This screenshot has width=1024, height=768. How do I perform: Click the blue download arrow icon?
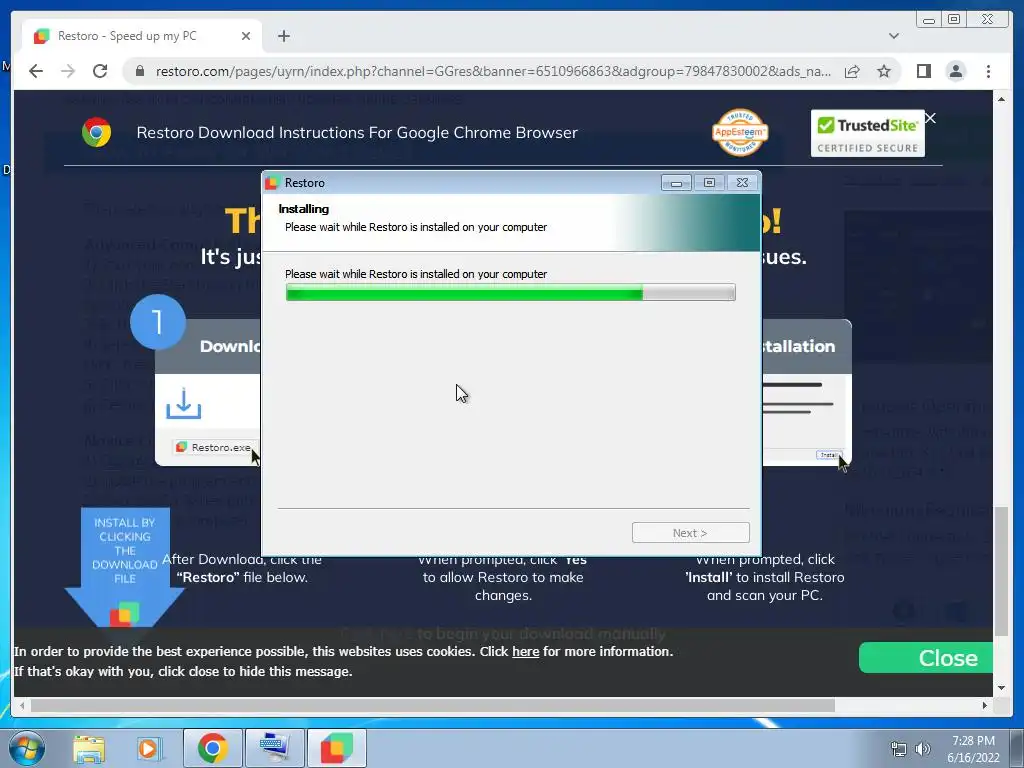click(184, 404)
